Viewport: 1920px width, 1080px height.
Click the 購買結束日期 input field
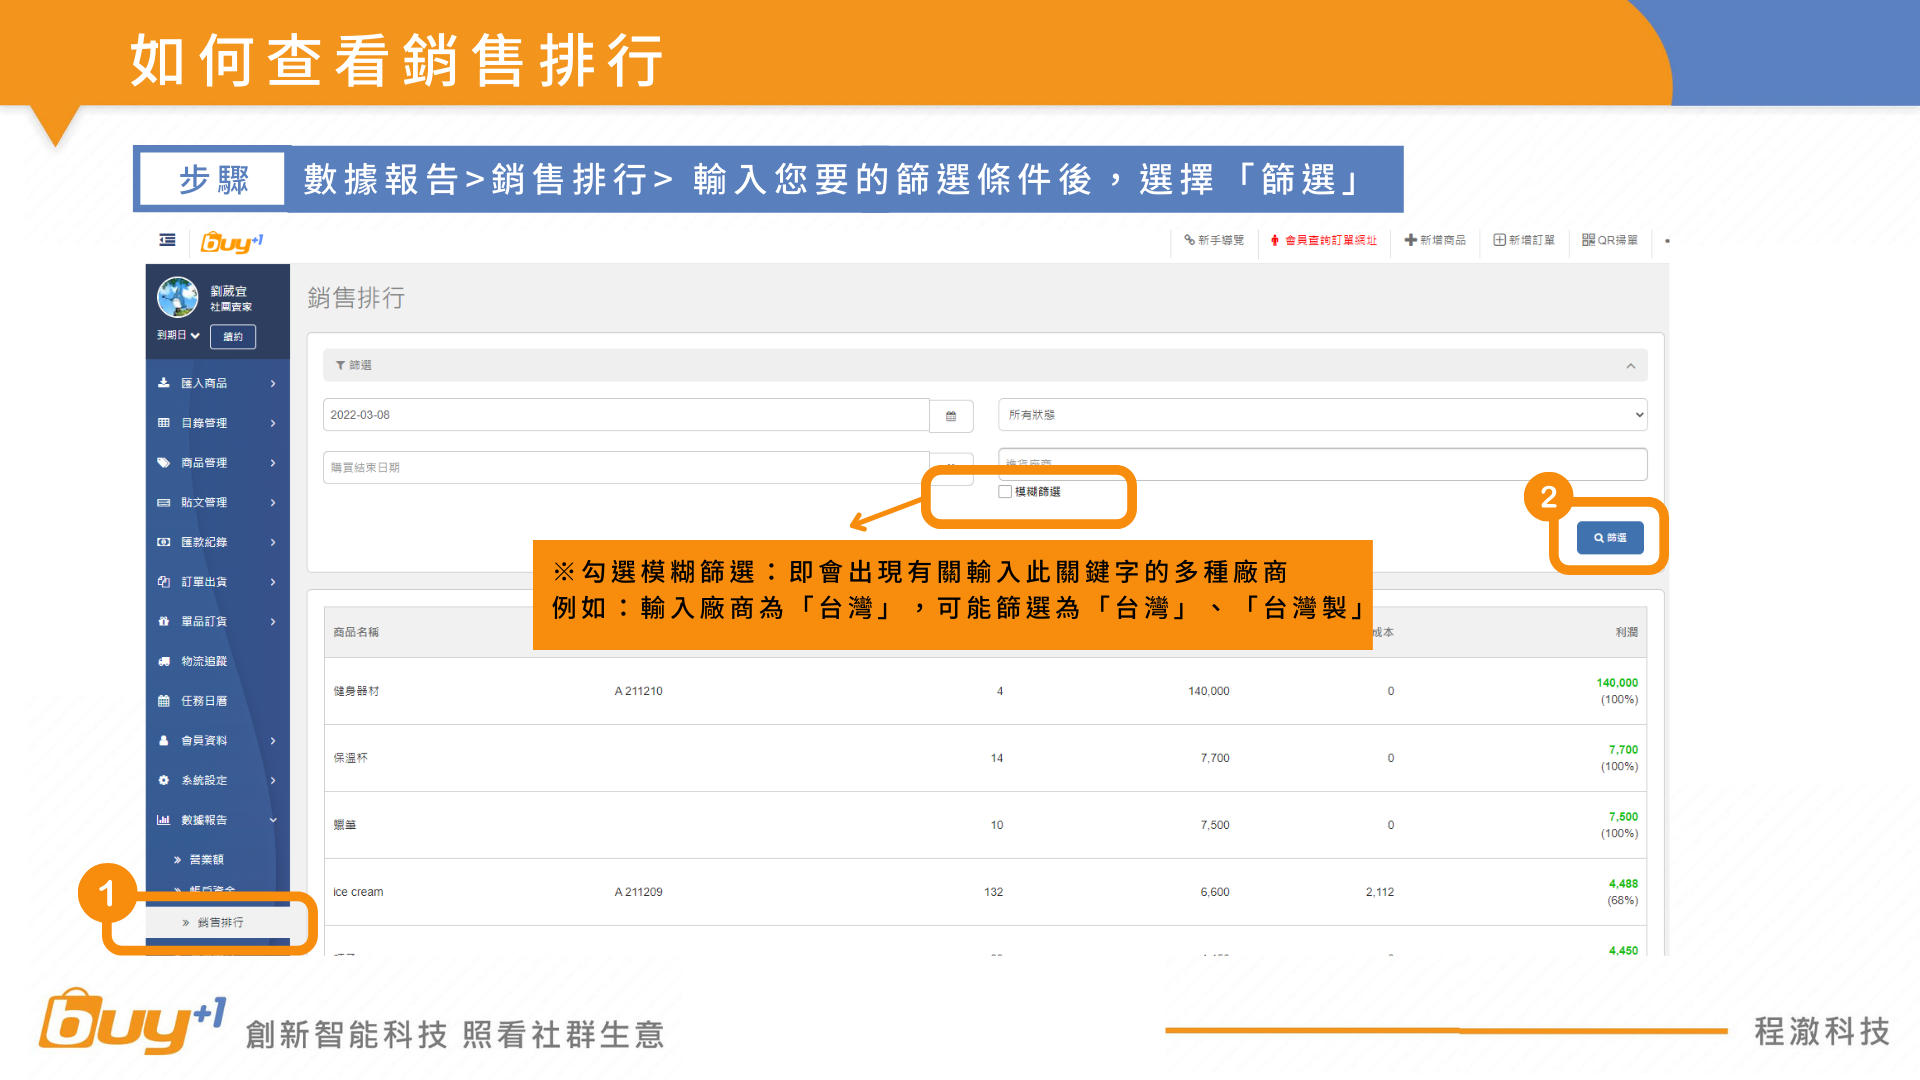(625, 468)
